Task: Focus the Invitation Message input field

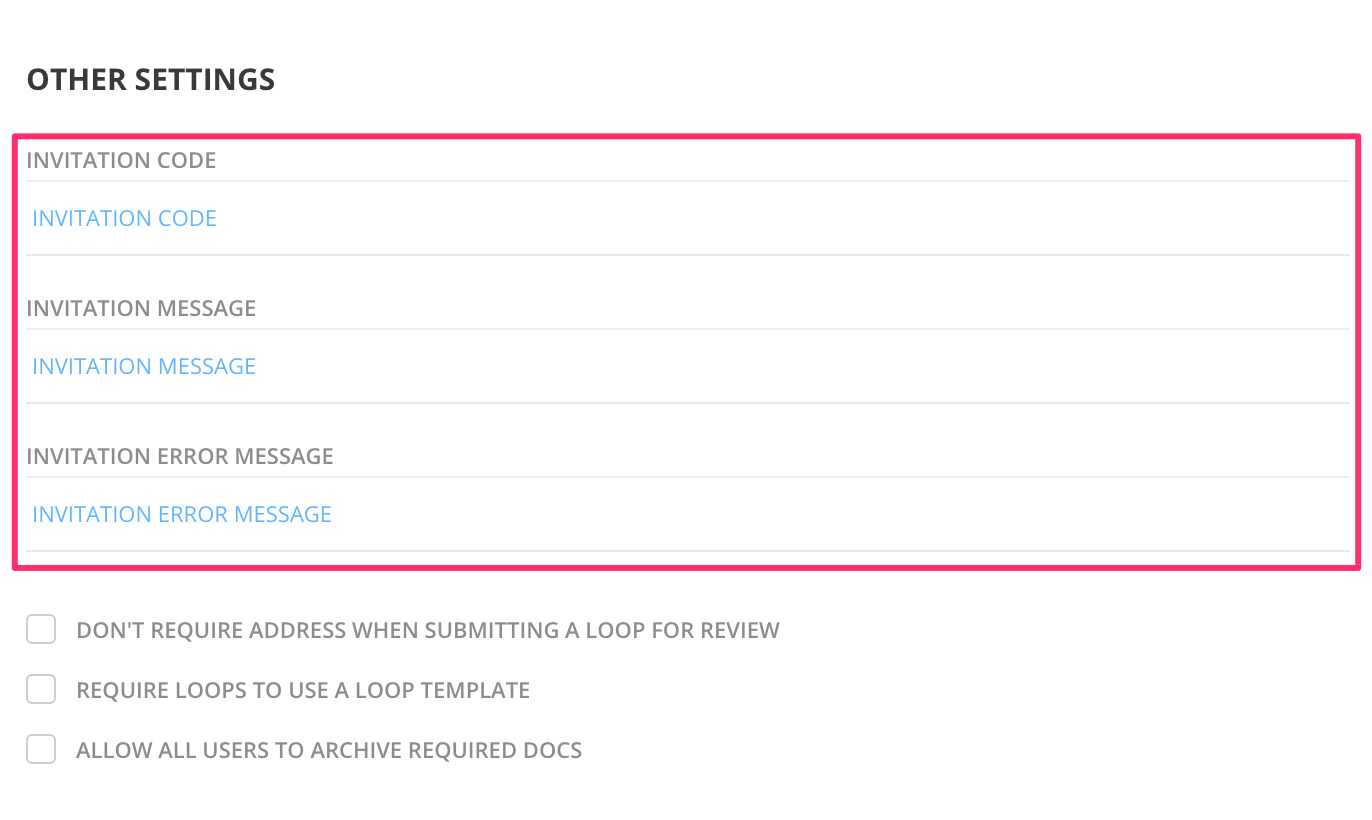Action: point(688,366)
